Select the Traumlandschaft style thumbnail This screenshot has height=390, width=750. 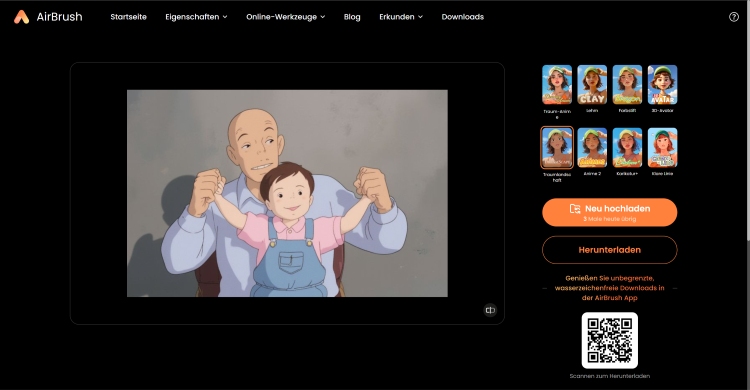click(x=557, y=148)
